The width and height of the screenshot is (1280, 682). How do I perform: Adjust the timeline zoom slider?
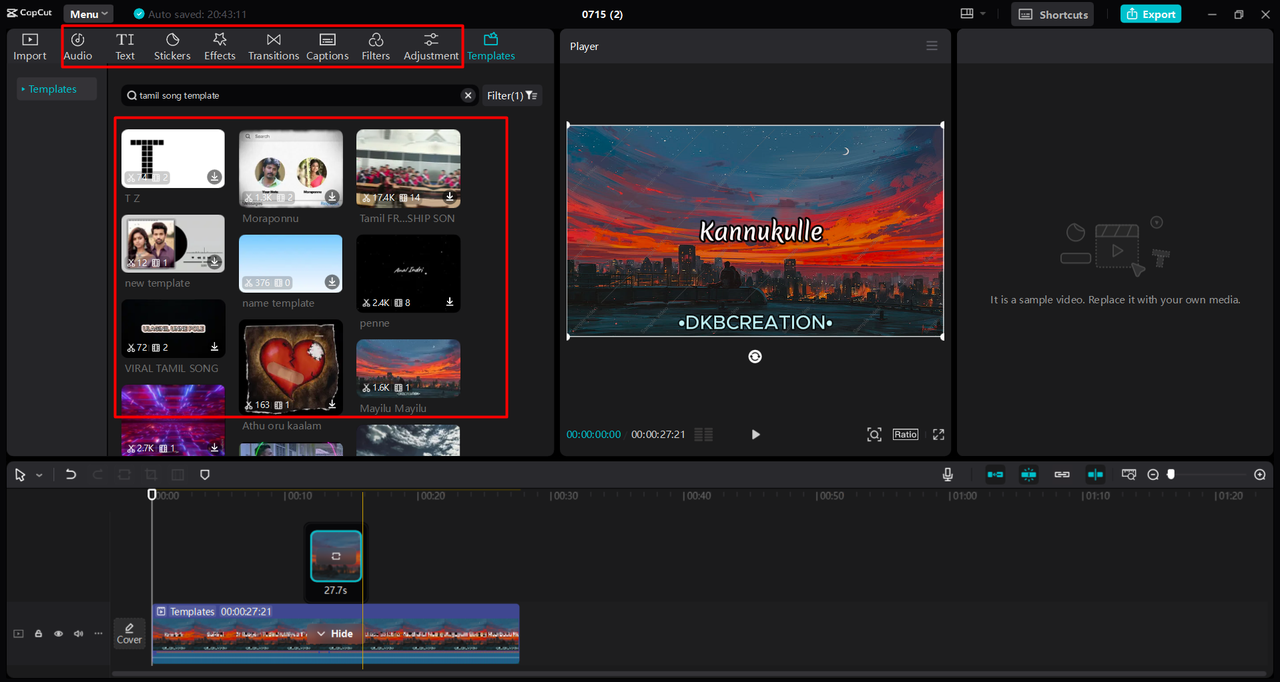coord(1171,475)
